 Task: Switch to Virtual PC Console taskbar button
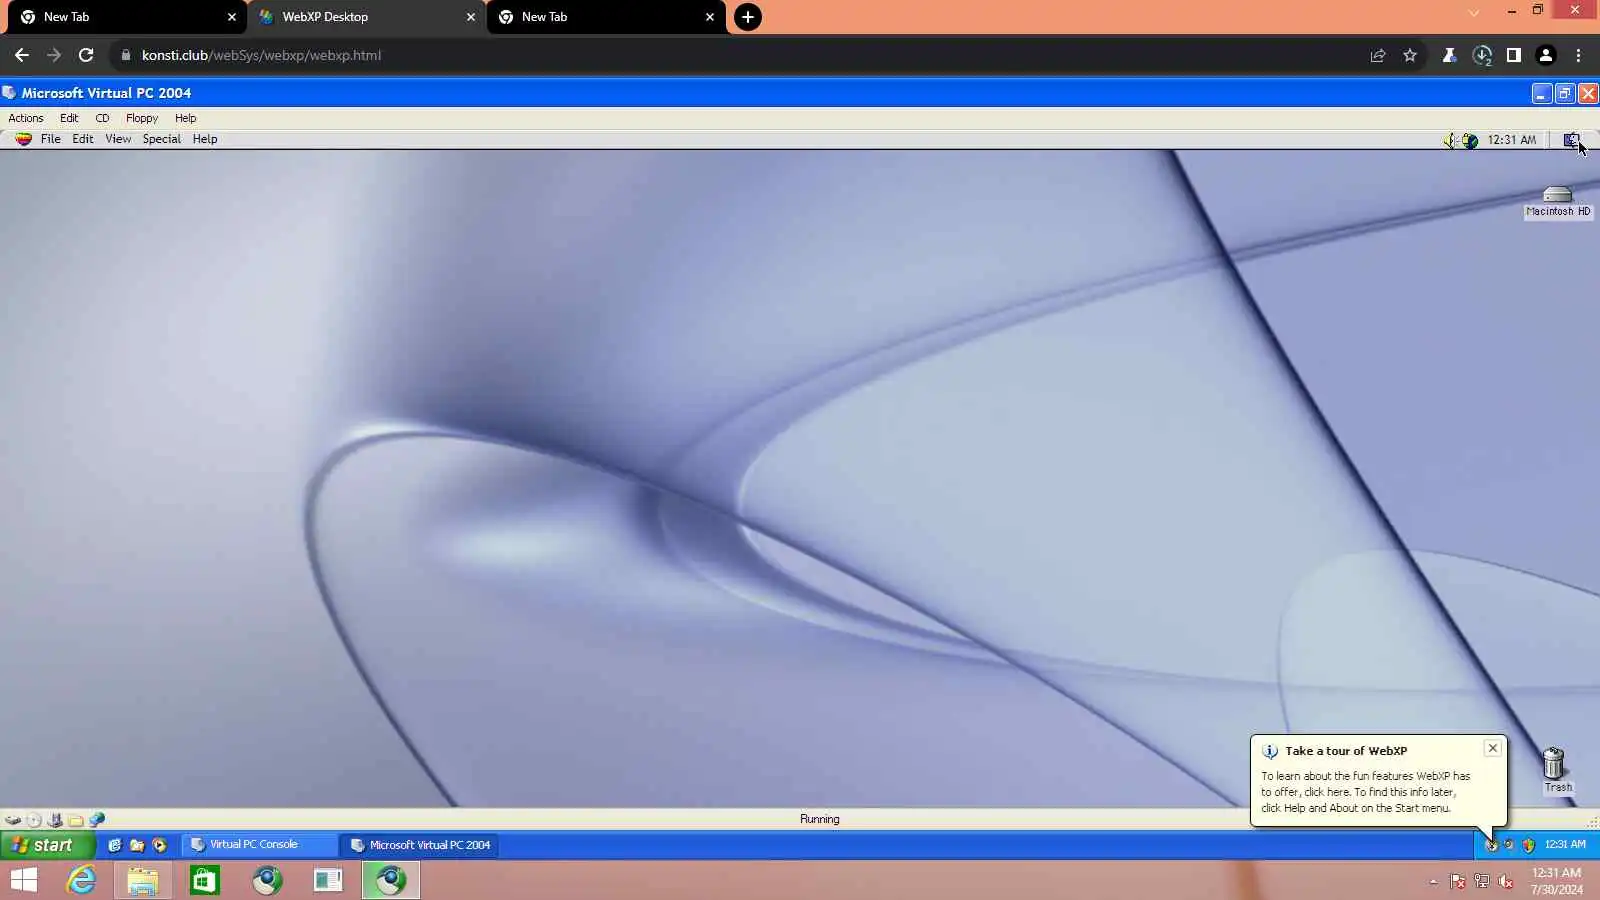259,845
